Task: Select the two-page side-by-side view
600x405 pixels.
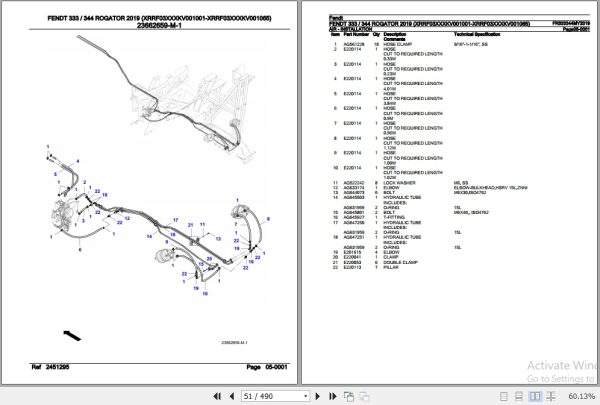Action: click(x=535, y=396)
